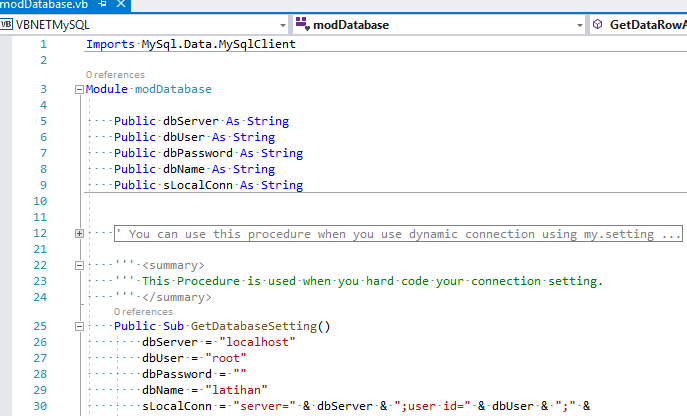
Task: Open the modDatabase type dropdown
Action: (x=580, y=25)
